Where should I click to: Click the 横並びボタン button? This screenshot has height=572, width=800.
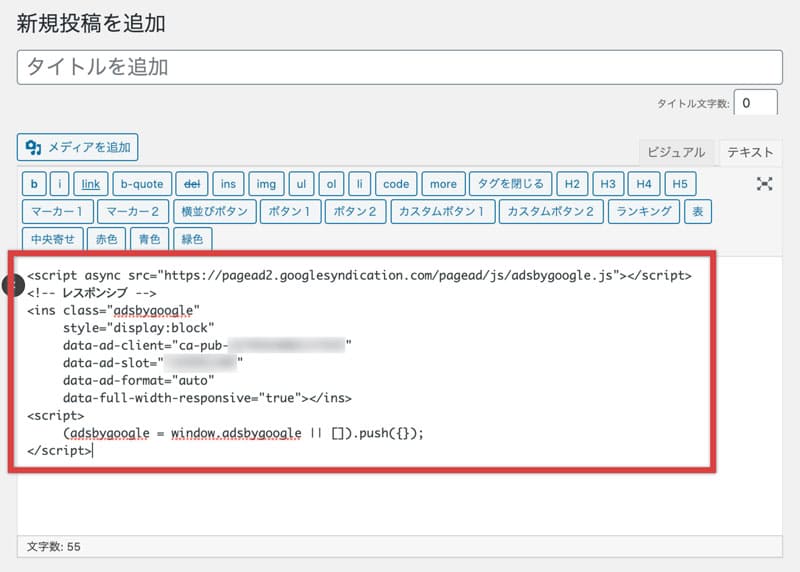[x=215, y=211]
